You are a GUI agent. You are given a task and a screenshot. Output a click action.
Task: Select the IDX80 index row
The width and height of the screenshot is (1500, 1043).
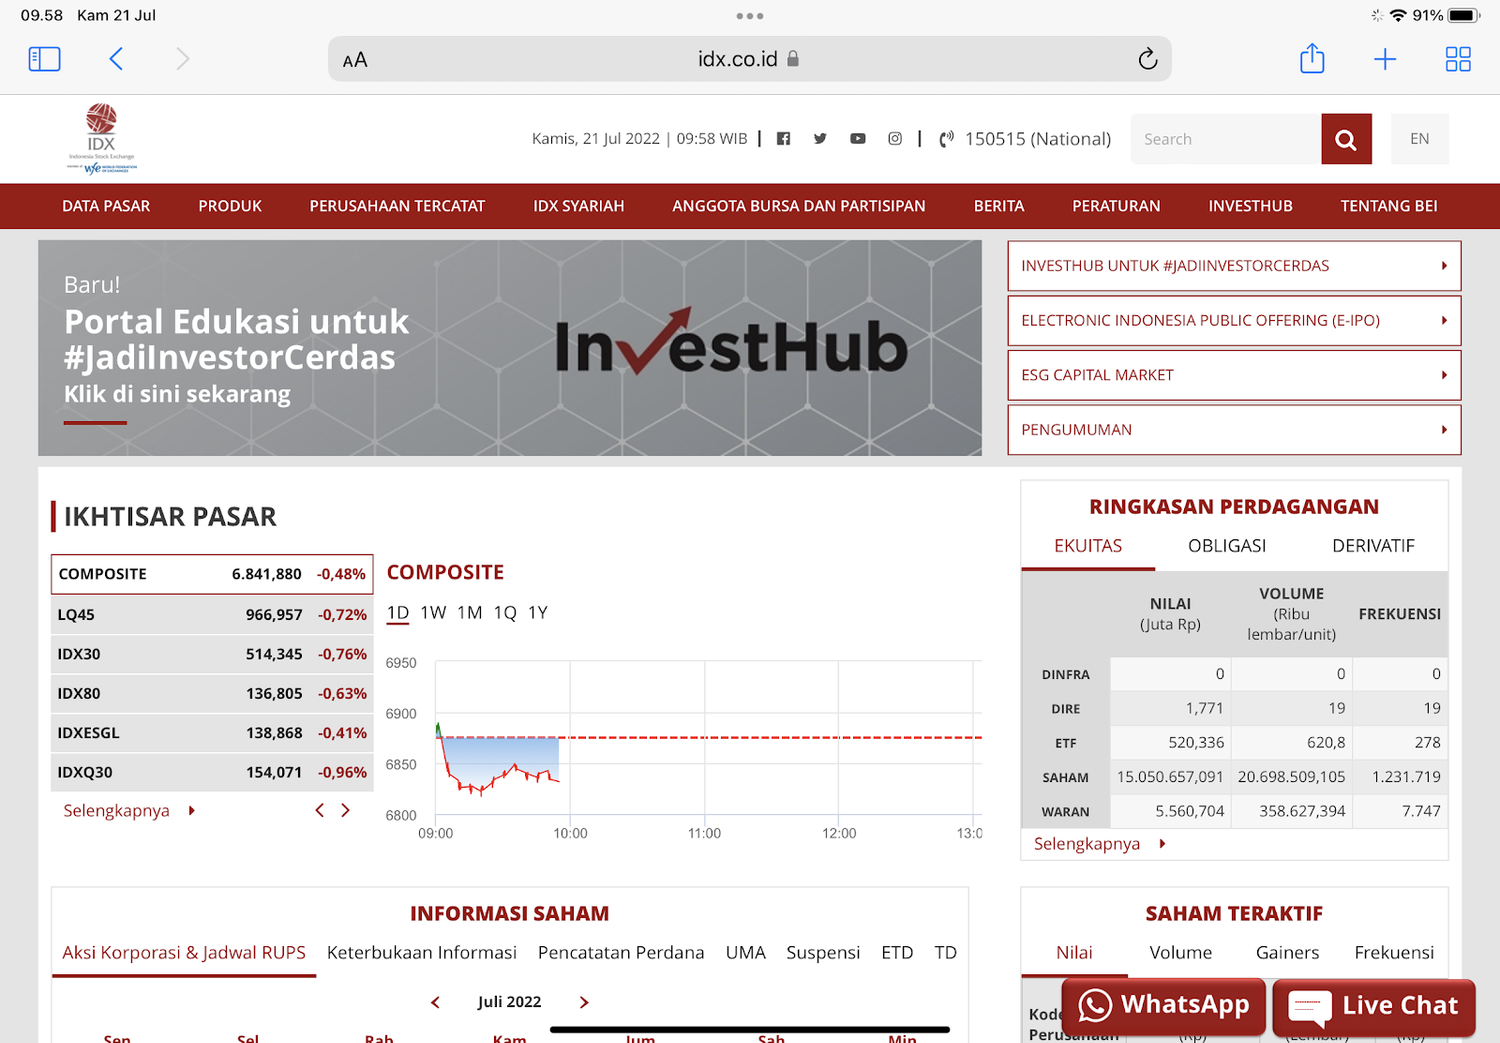pyautogui.click(x=212, y=693)
